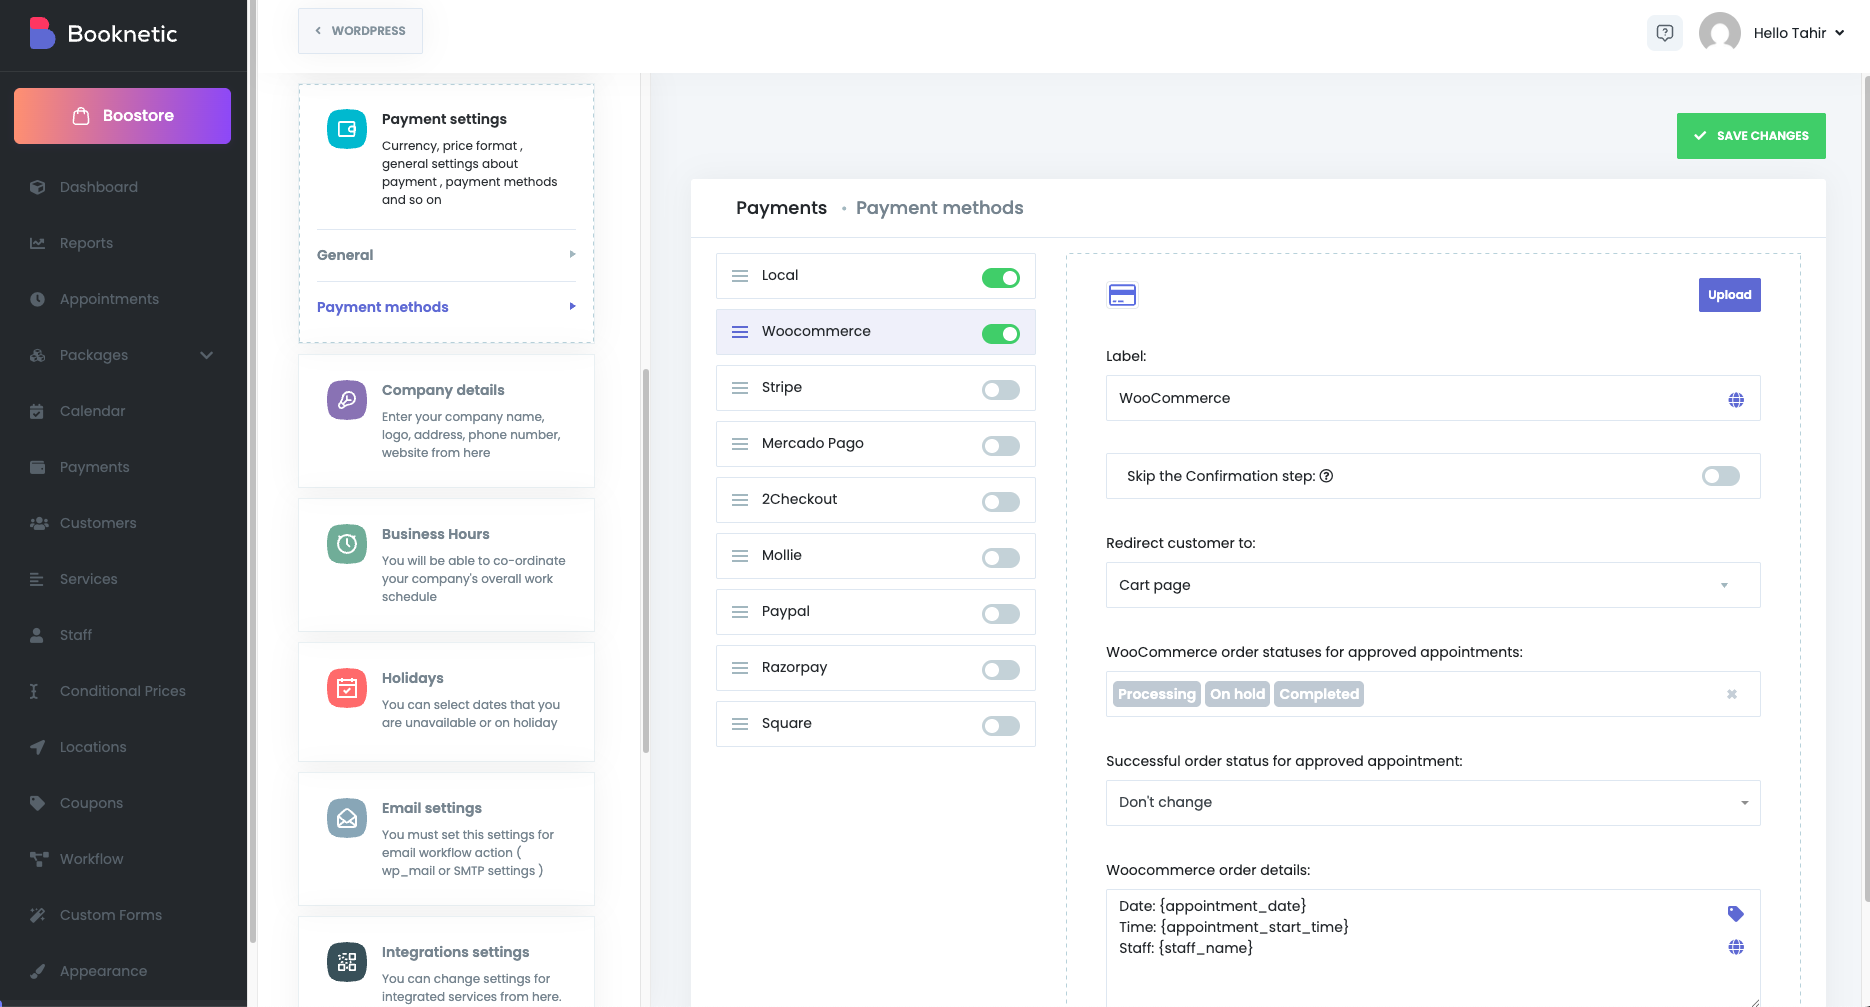Enable the Mollie payment toggle
1870x1007 pixels.
(1001, 558)
